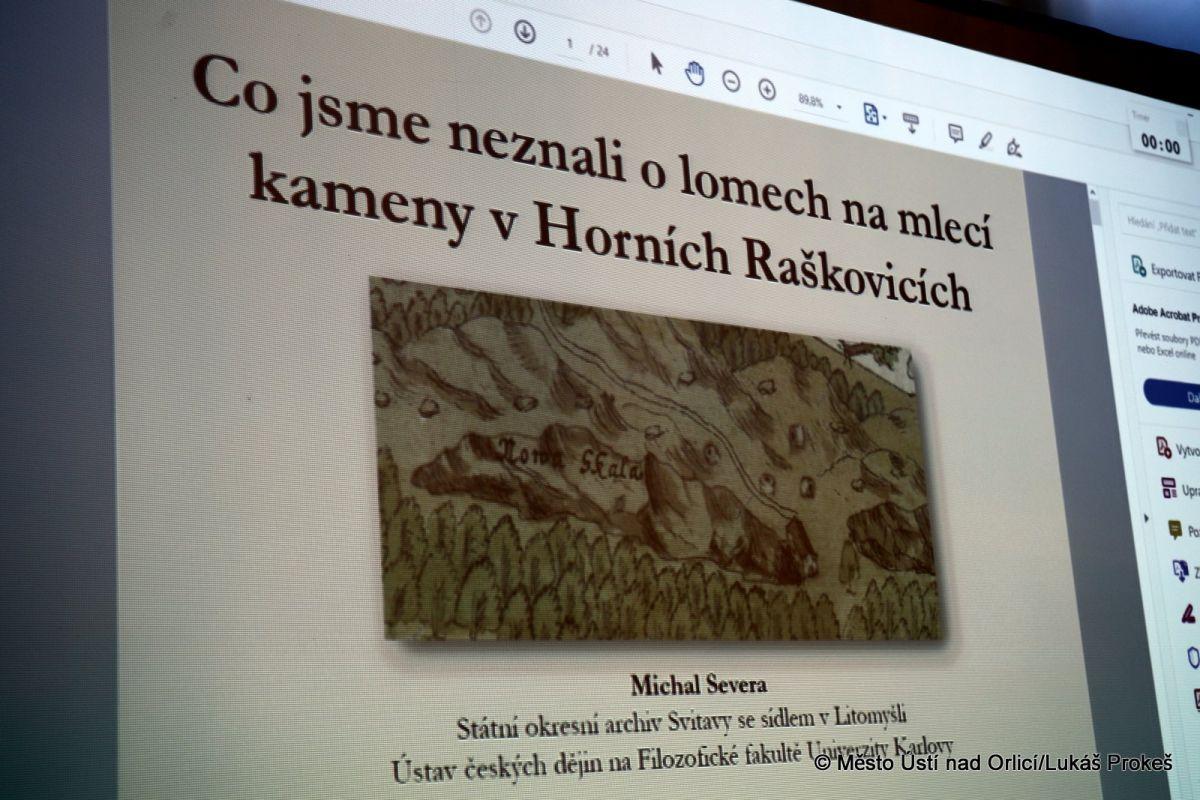Add a comment with the sticky note icon
Screen dimensions: 1200x800
955,133
